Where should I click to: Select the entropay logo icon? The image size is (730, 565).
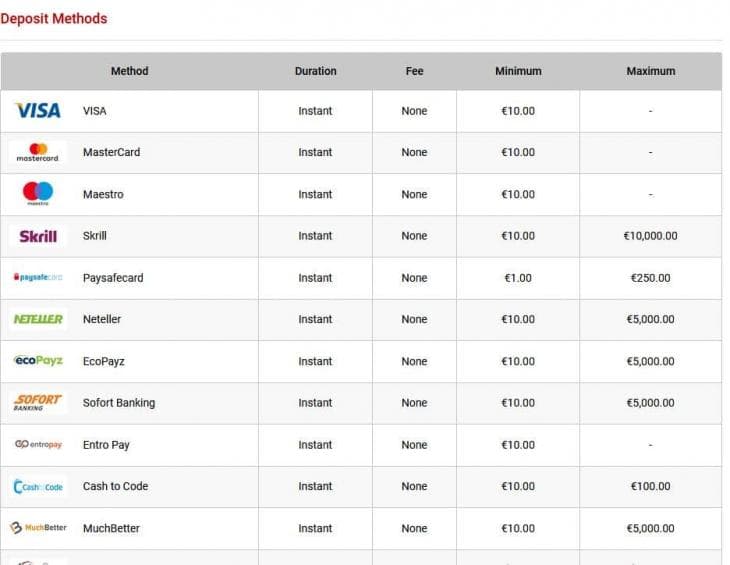click(x=38, y=444)
